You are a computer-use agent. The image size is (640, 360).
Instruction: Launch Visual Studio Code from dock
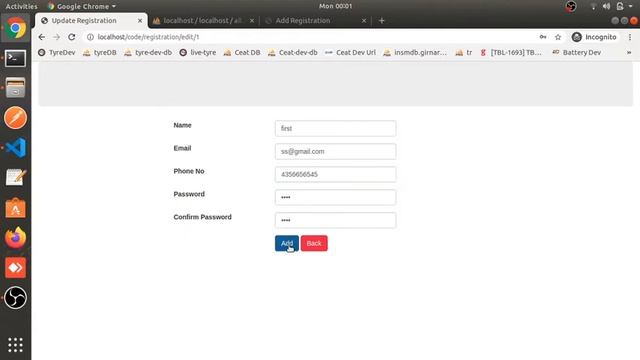(x=16, y=148)
